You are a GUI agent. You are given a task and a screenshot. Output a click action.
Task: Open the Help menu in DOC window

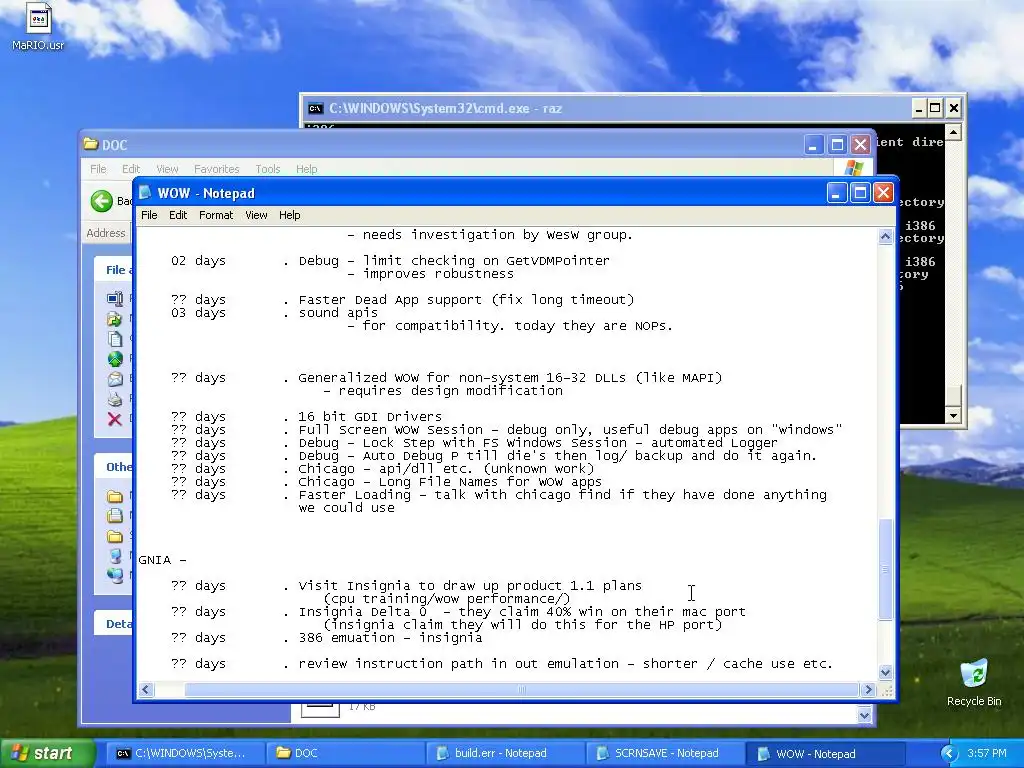pyautogui.click(x=306, y=168)
